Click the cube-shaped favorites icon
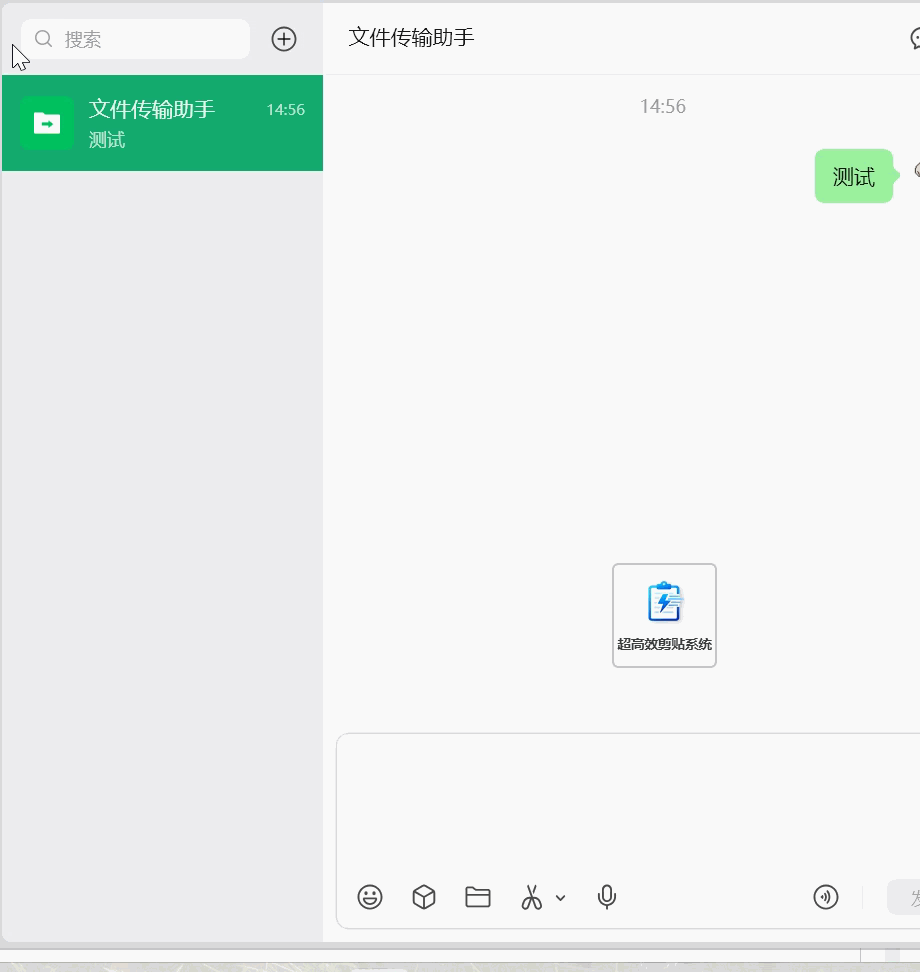The image size is (920, 972). point(424,897)
